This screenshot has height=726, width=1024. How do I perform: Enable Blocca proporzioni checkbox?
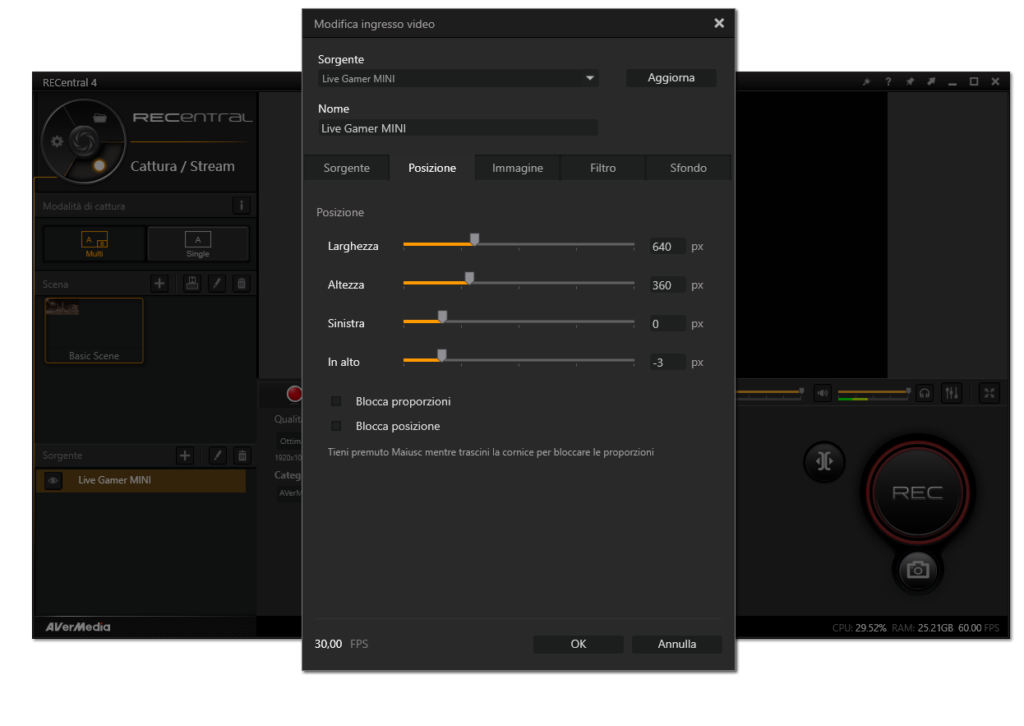pyautogui.click(x=336, y=401)
